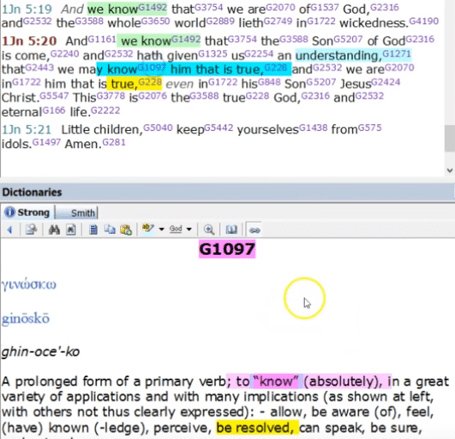Viewport: 455px width, 439px height.
Task: Click the 1Jn 5:19 verse reference
Action: [27, 9]
